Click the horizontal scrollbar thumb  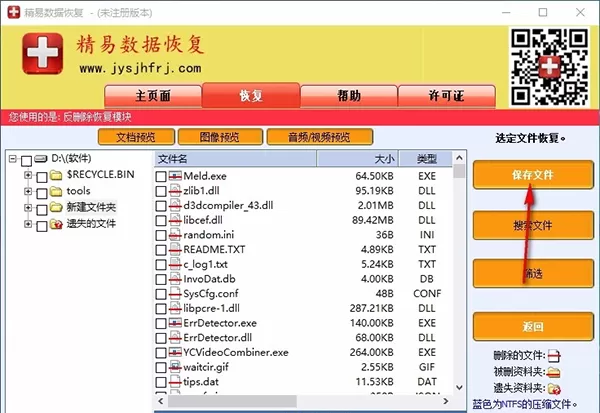coord(232,401)
